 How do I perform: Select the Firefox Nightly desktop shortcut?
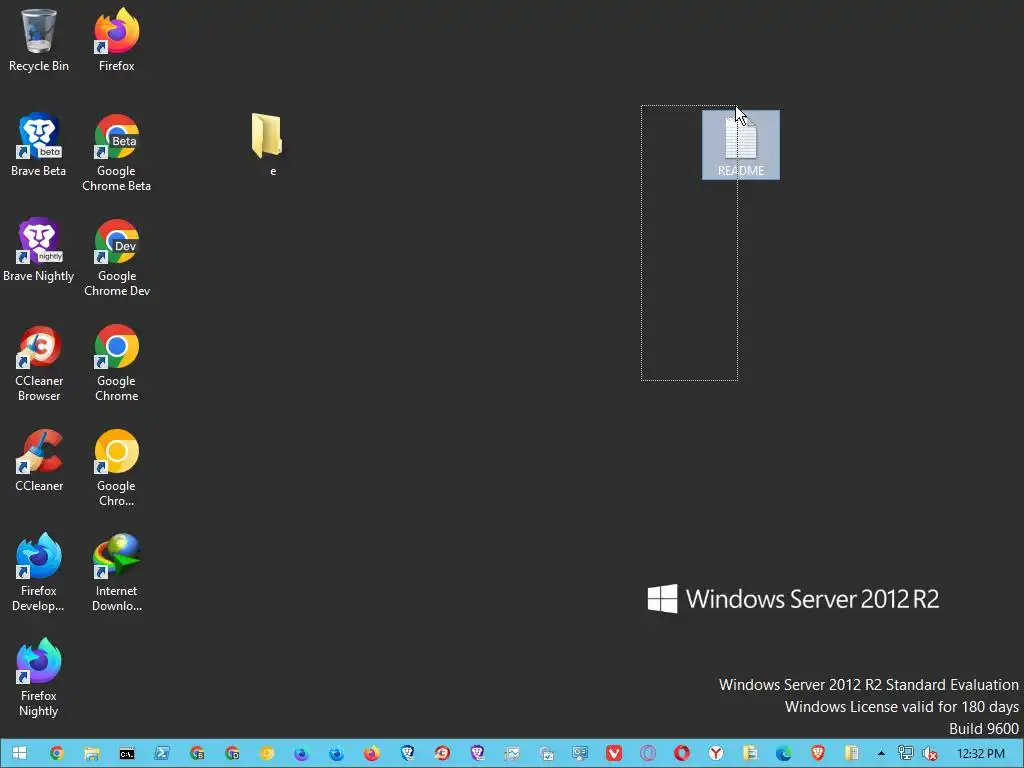(39, 677)
